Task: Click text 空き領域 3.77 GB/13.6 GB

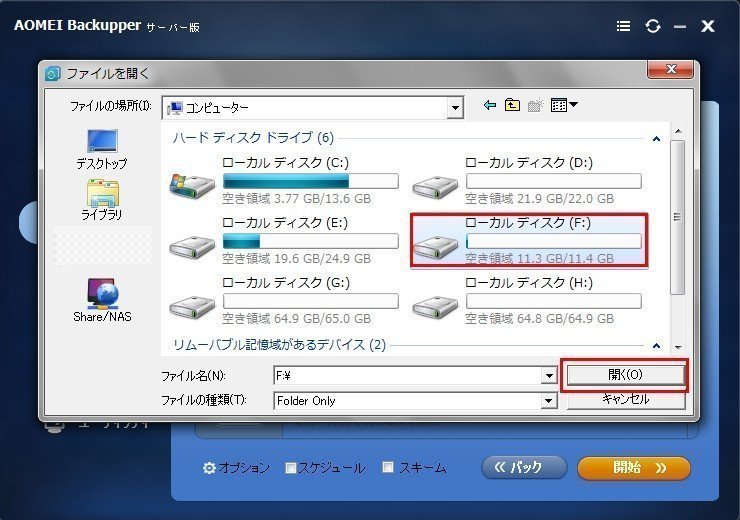Action: (x=296, y=199)
